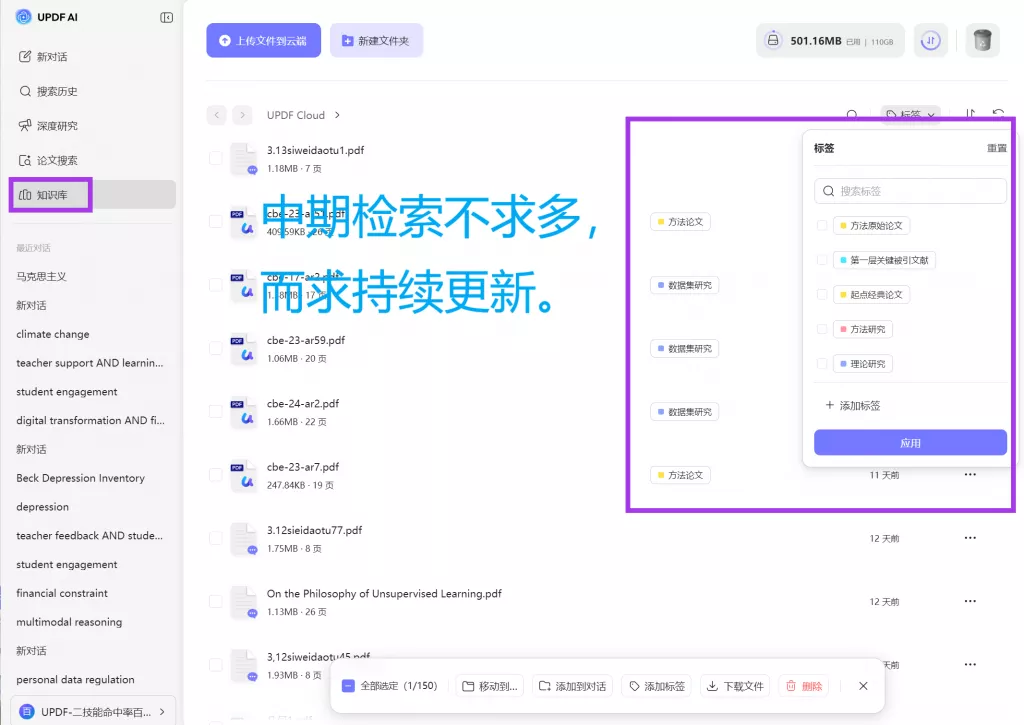The height and width of the screenshot is (725, 1024).
Task: Open the trash bin at top right
Action: coord(981,40)
